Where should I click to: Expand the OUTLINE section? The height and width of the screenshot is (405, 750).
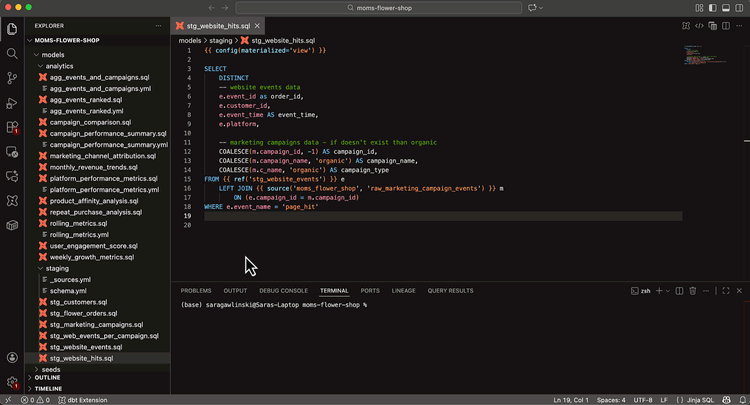(x=48, y=378)
